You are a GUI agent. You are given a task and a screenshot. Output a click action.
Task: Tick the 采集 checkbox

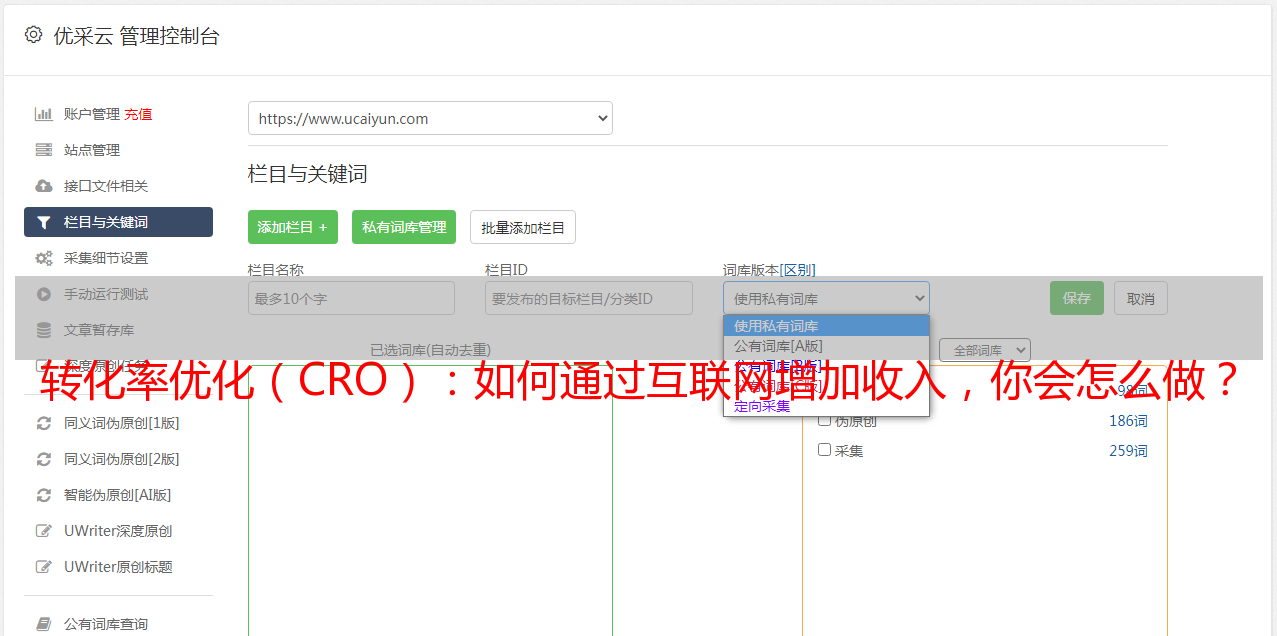(x=825, y=450)
